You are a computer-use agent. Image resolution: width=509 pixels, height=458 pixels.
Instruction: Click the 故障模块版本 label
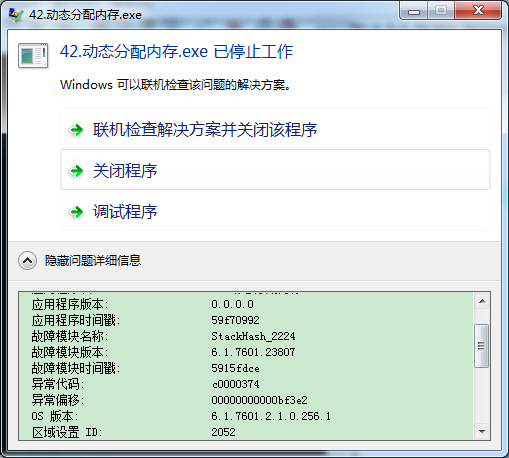point(70,352)
